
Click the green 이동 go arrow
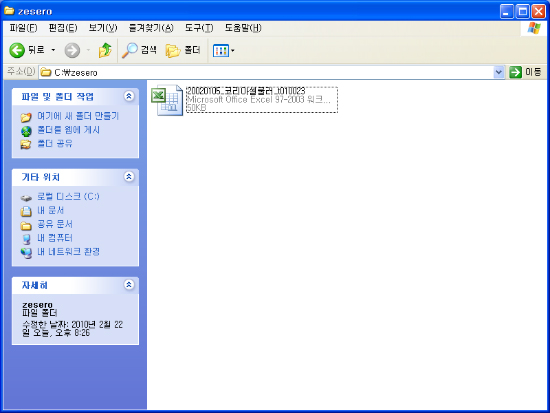pyautogui.click(x=515, y=72)
